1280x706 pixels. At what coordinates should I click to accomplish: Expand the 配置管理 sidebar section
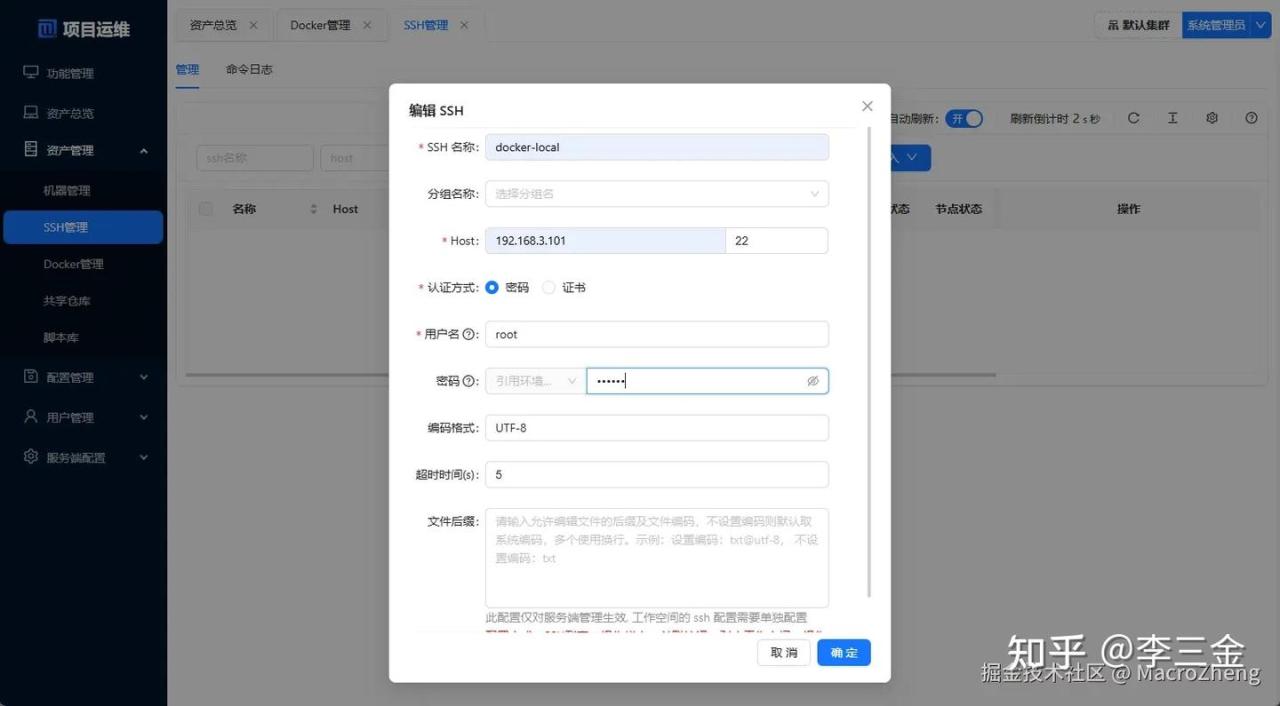(83, 377)
